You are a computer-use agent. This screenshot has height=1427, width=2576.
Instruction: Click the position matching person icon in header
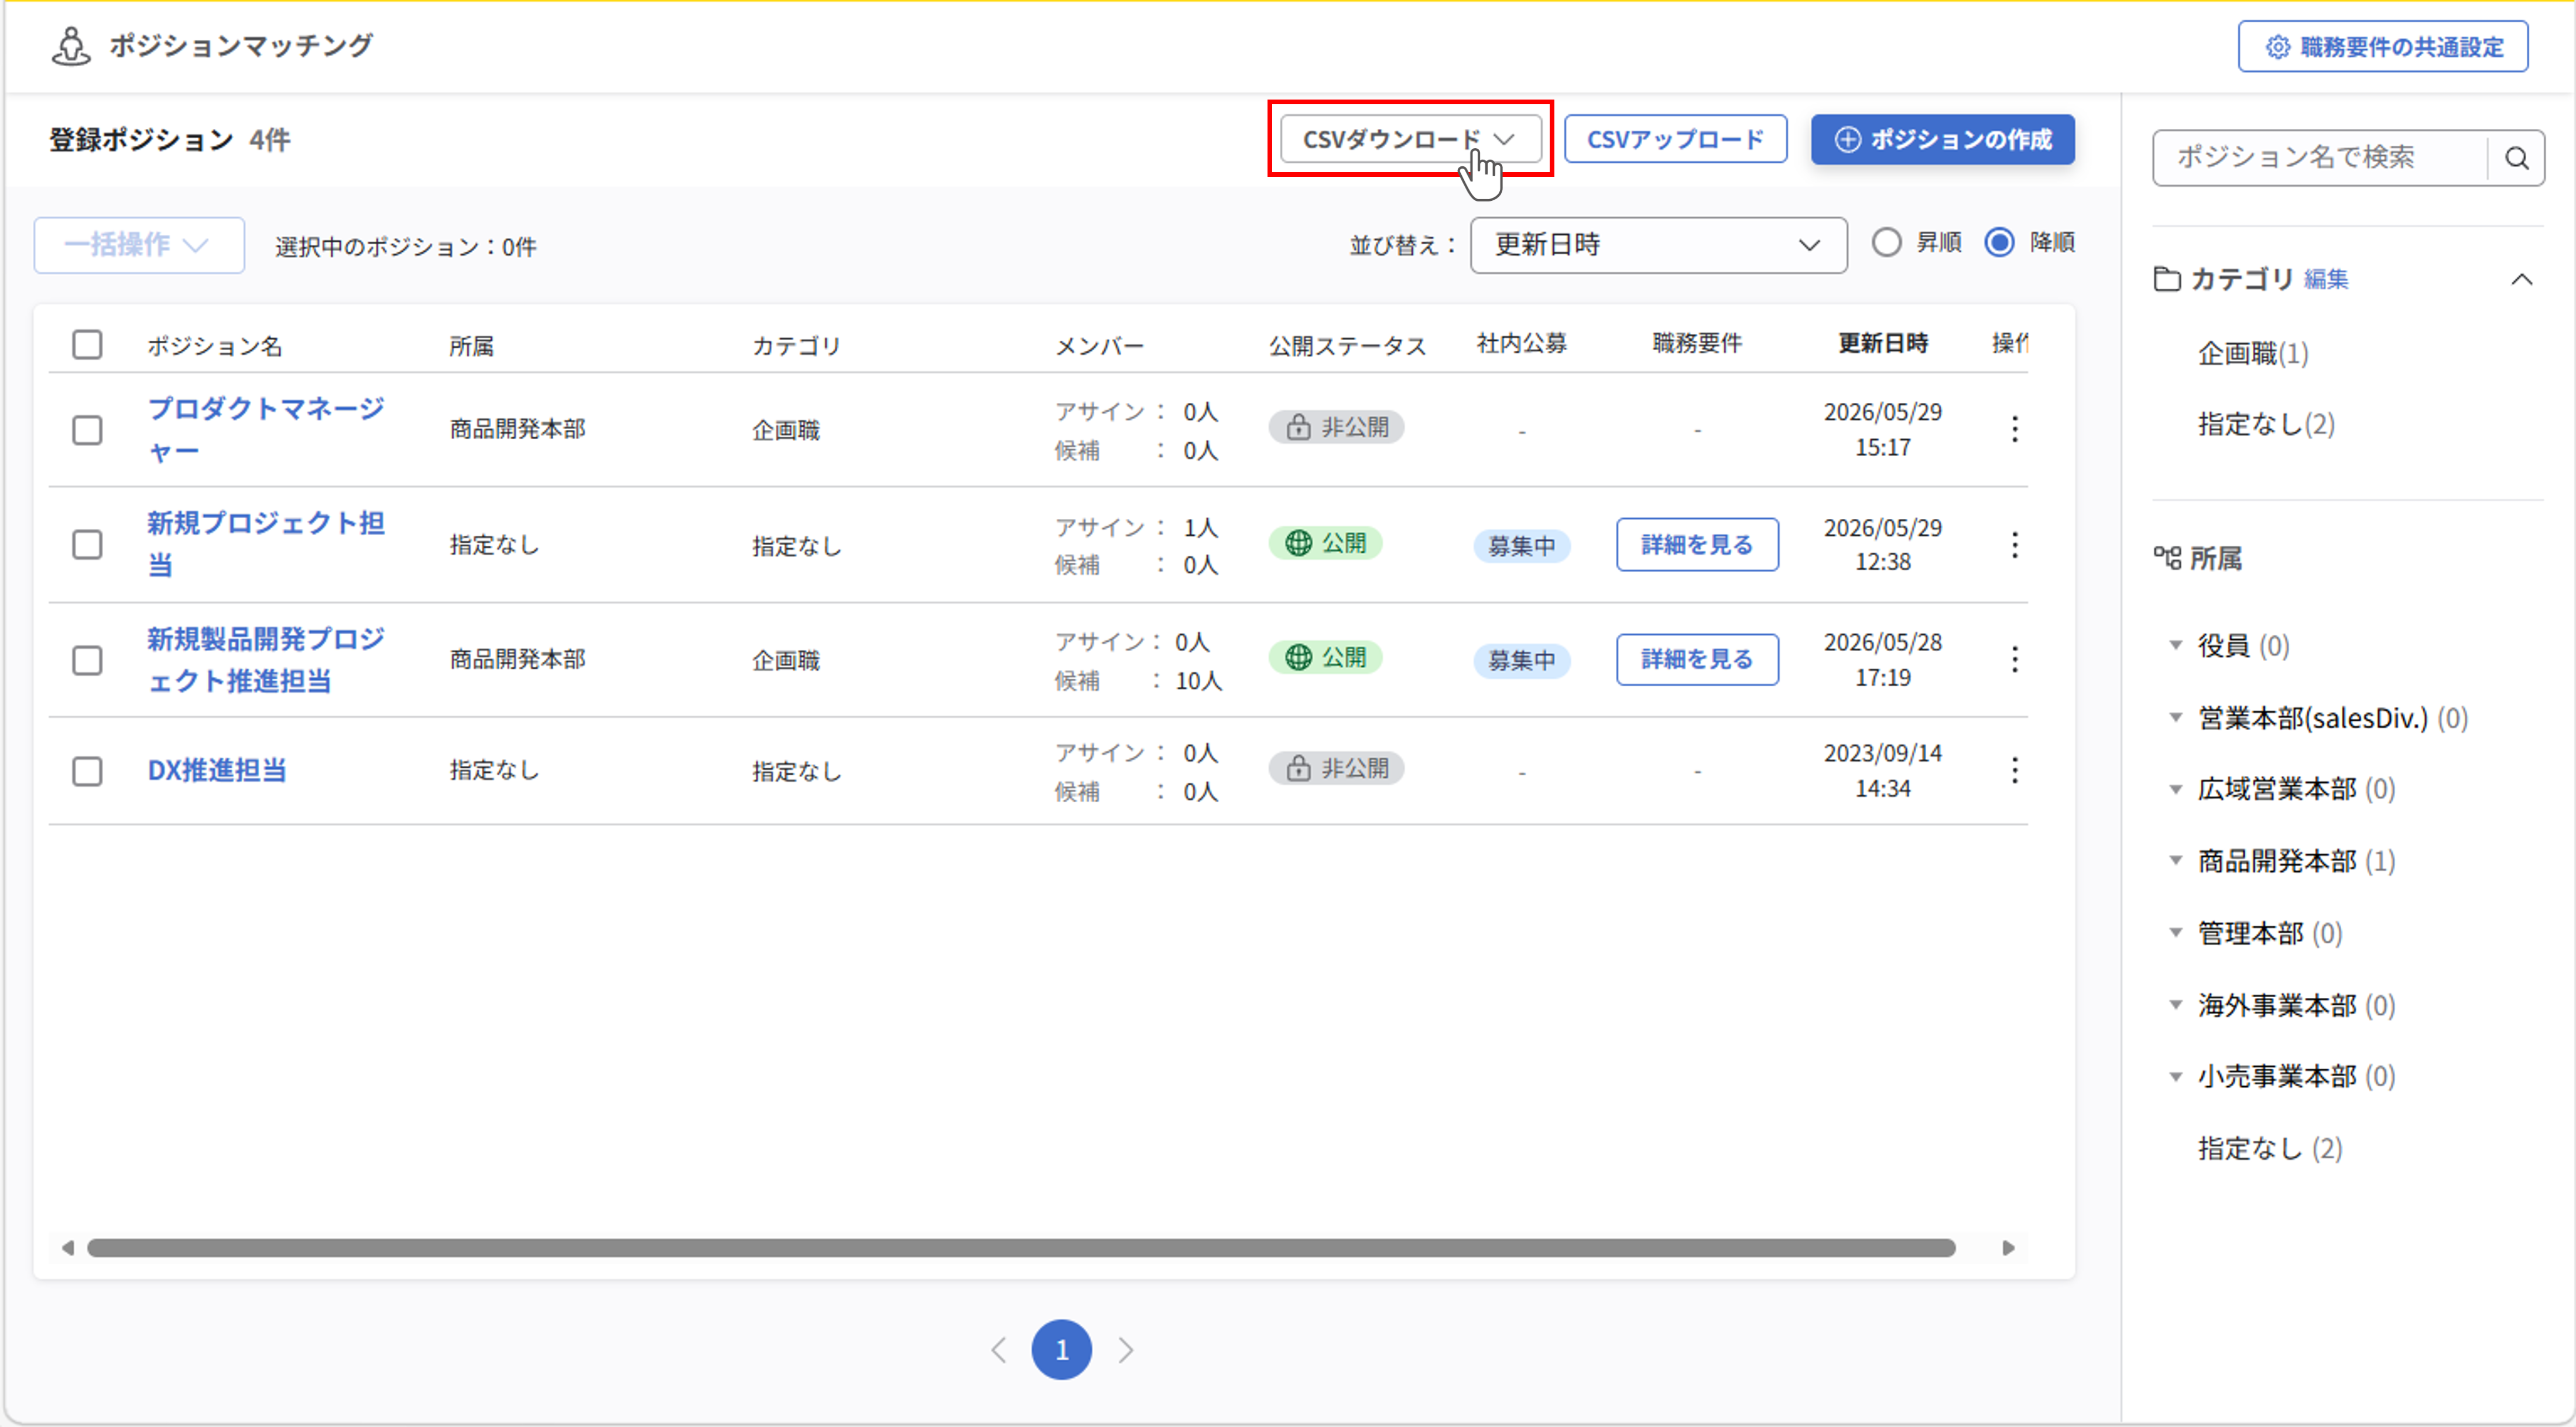[71, 45]
